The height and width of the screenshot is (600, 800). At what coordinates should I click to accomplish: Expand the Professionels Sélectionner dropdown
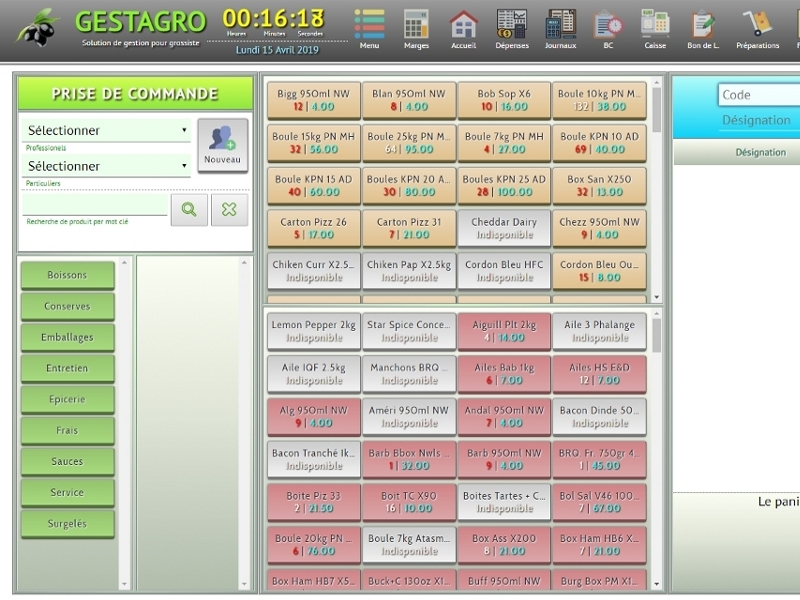pyautogui.click(x=106, y=130)
